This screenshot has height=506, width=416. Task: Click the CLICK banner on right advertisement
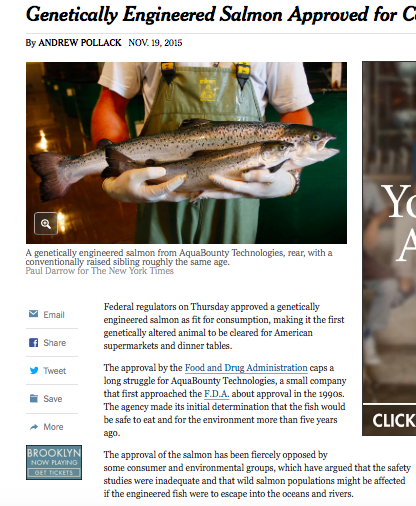click(x=389, y=420)
